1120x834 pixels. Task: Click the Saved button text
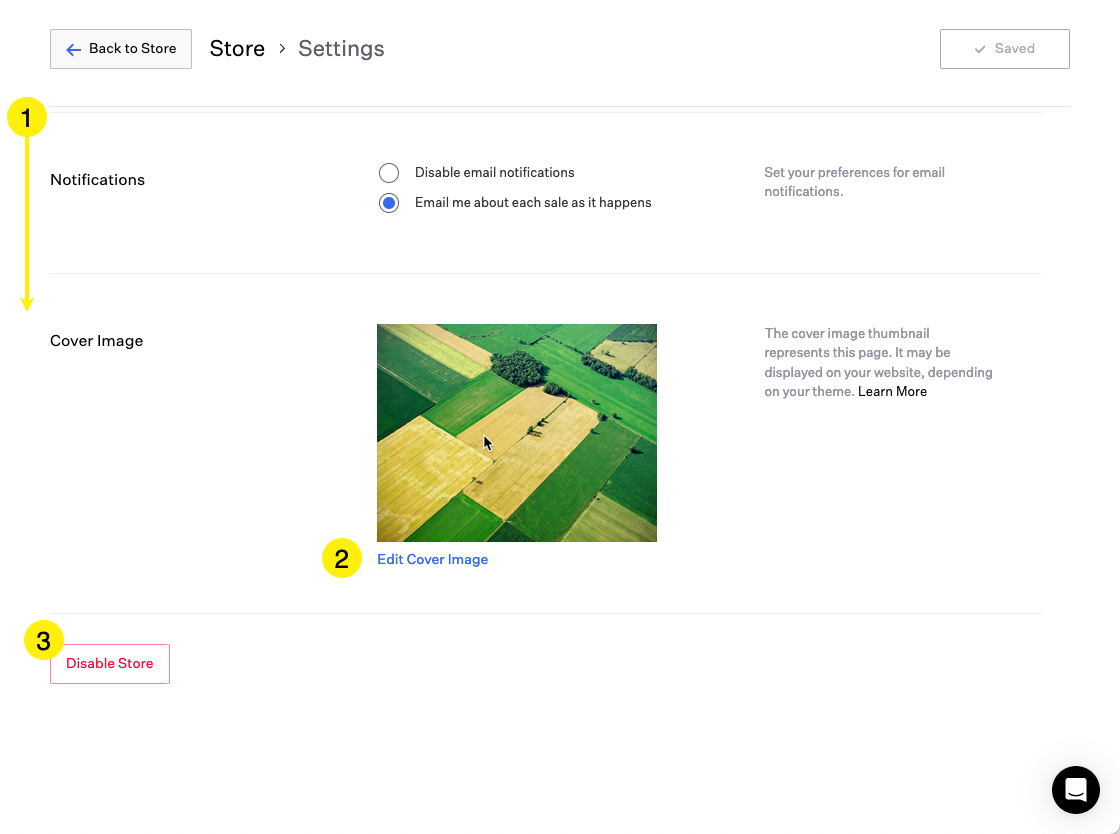(1014, 49)
